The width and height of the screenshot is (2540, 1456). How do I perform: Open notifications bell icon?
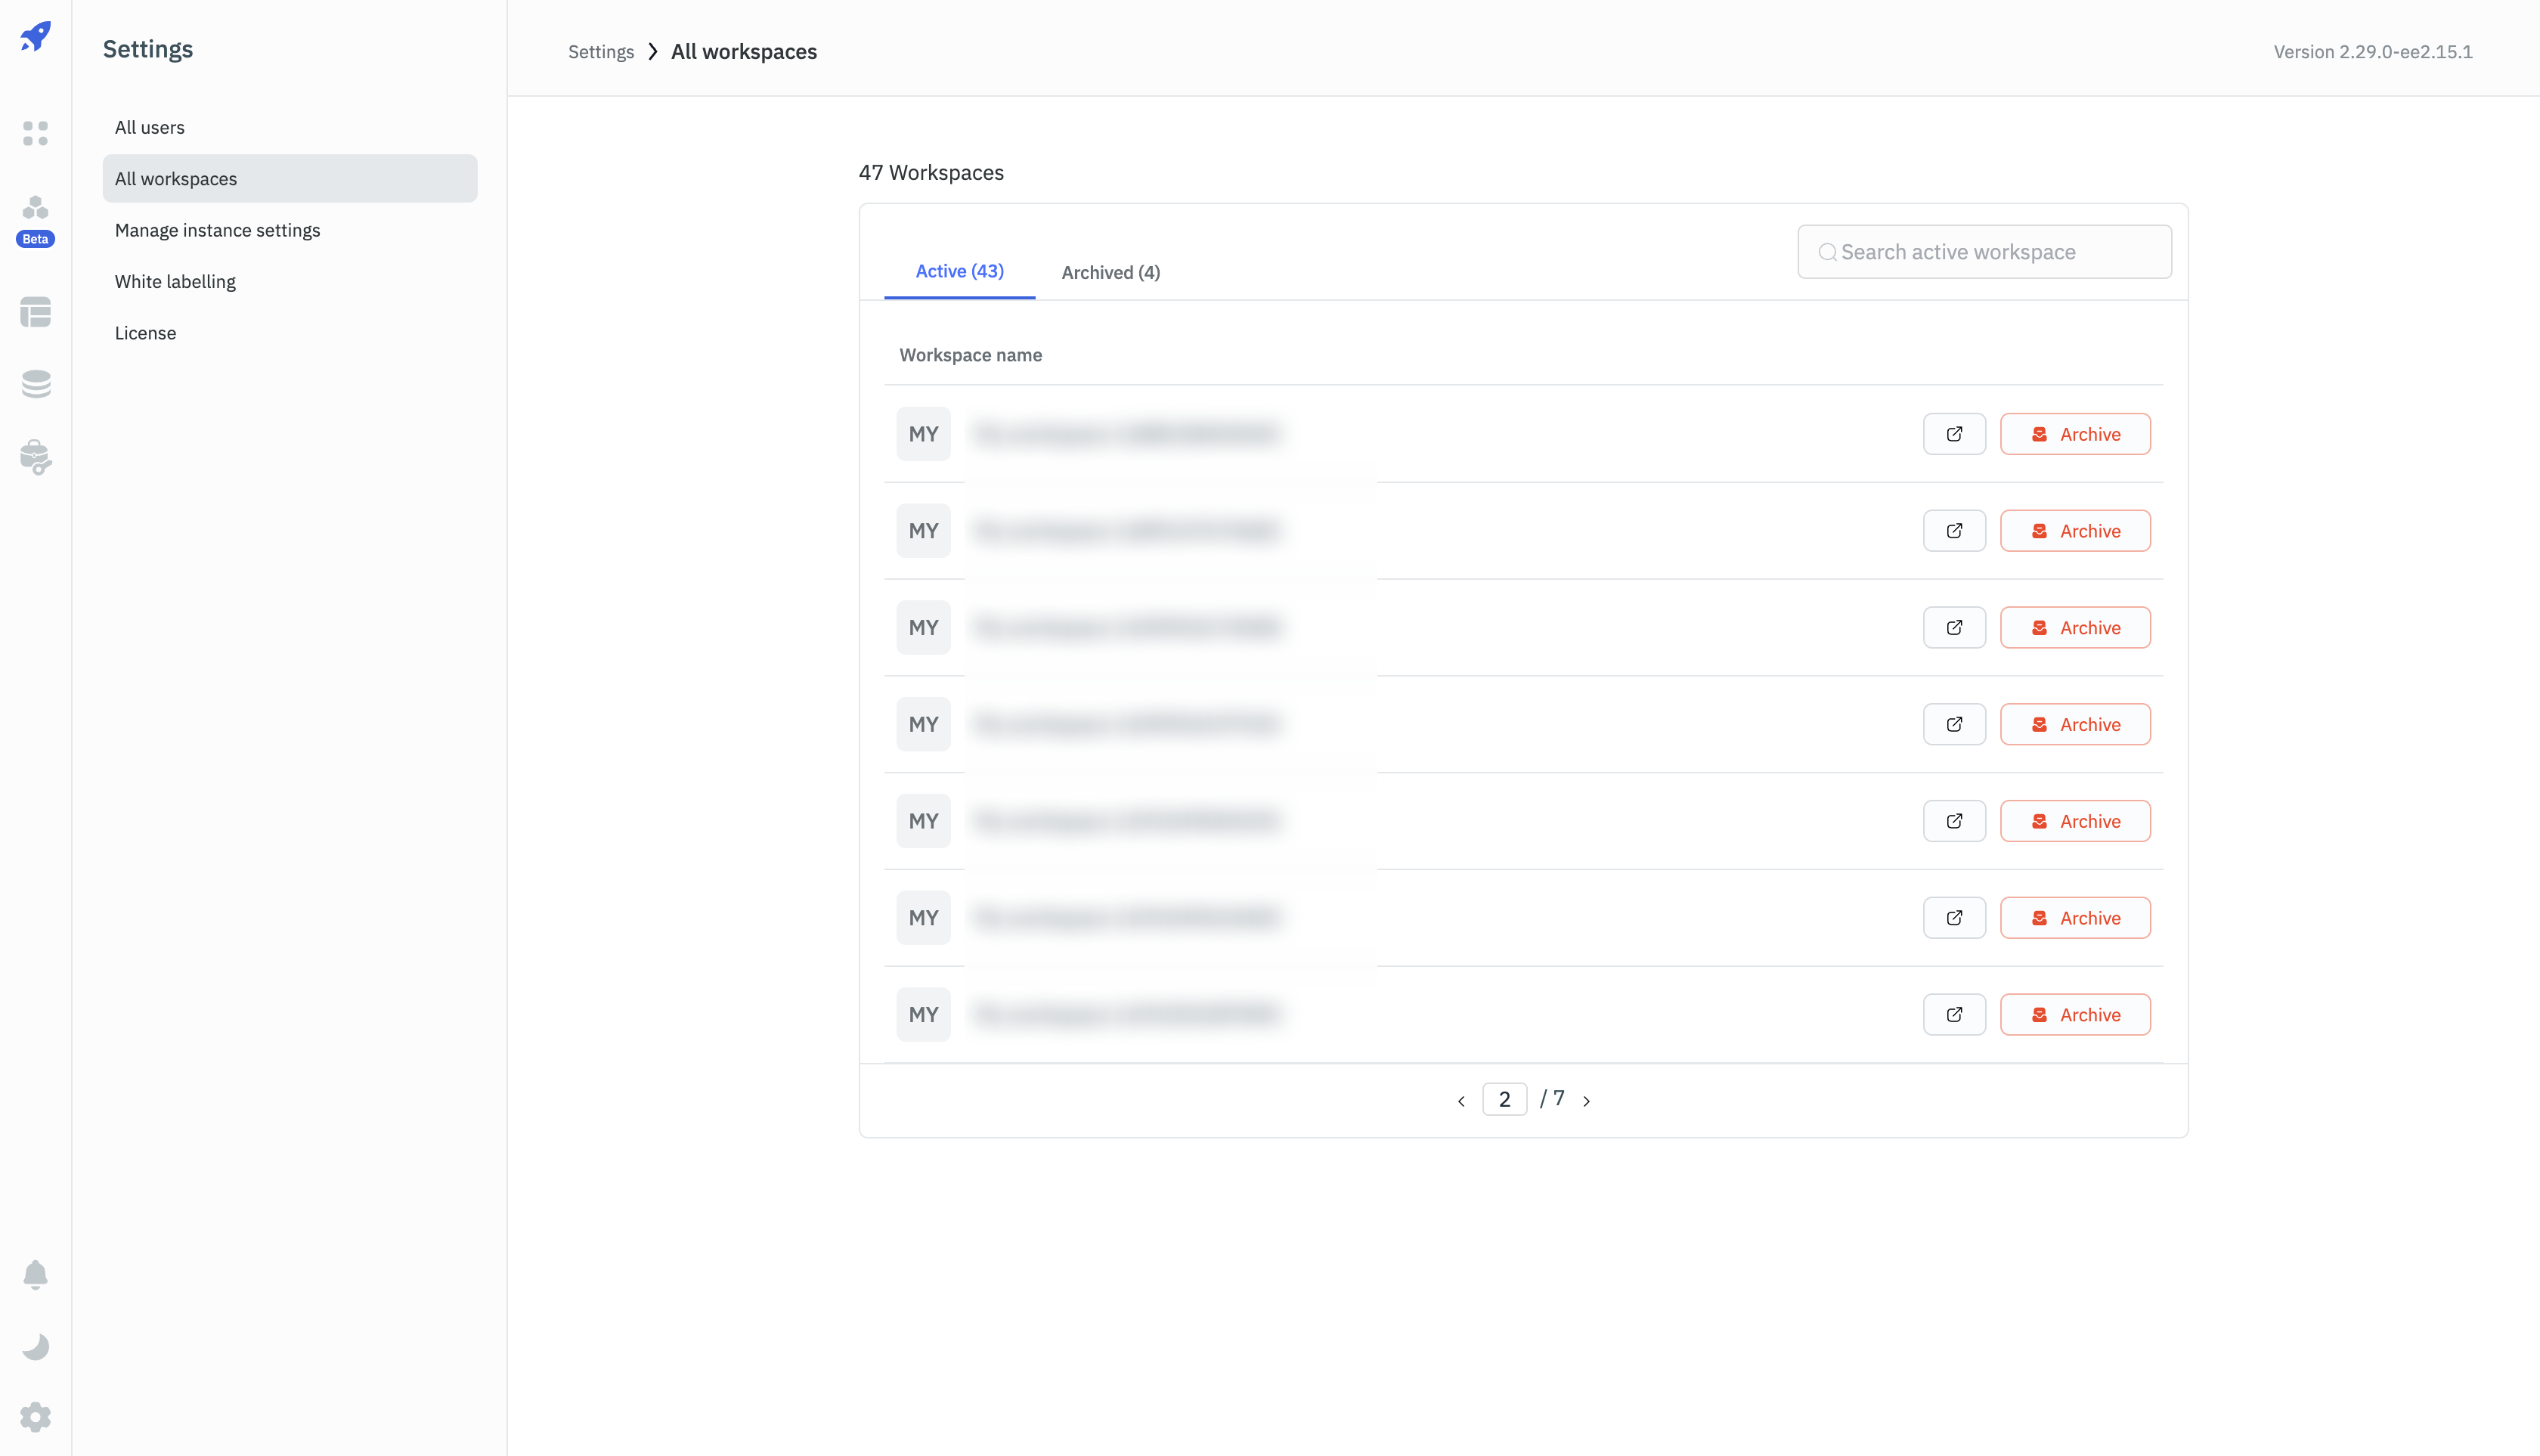[36, 1274]
